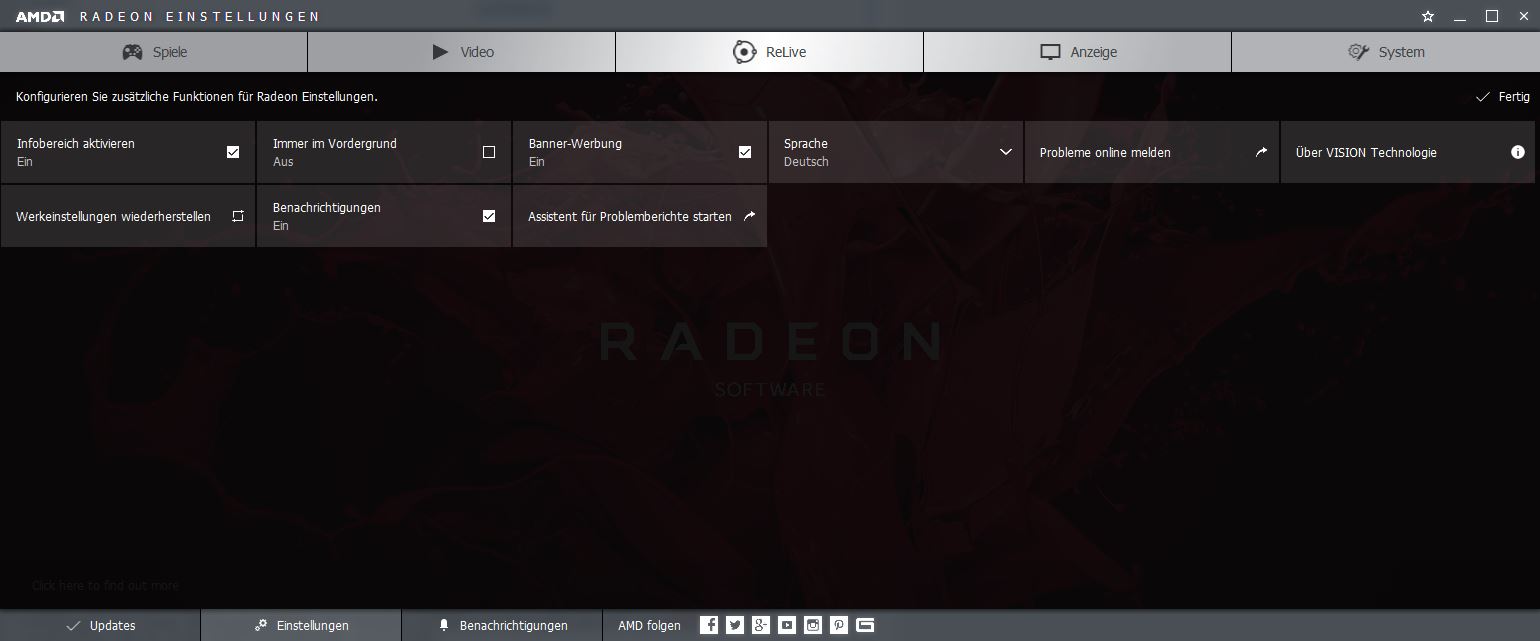Open AMD Instagram icon
This screenshot has width=1540, height=641.
(813, 625)
